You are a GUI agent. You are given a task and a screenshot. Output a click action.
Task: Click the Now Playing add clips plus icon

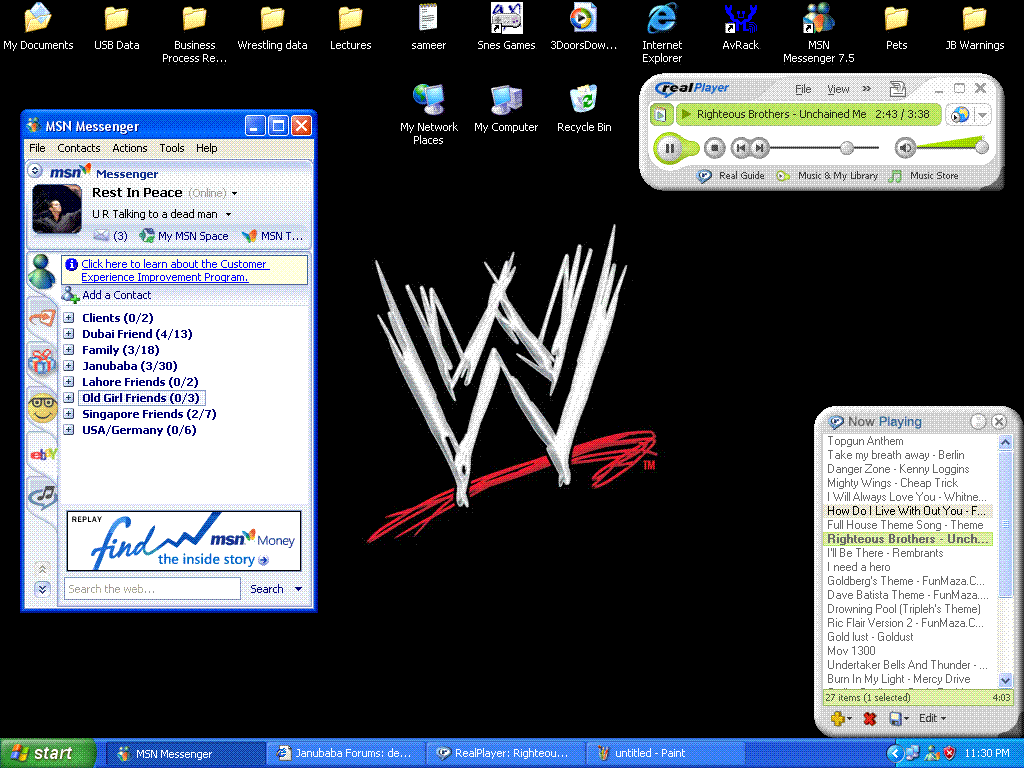tap(840, 719)
